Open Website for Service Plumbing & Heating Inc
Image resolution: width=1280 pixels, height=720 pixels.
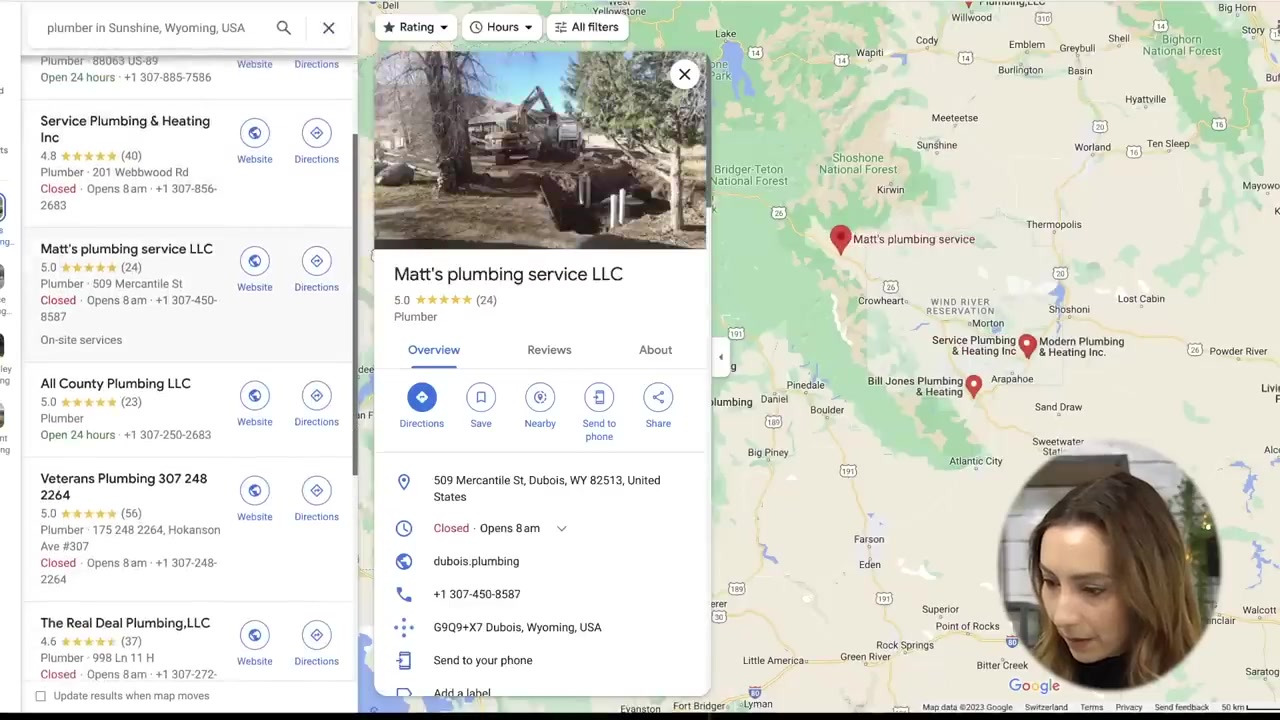254,141
